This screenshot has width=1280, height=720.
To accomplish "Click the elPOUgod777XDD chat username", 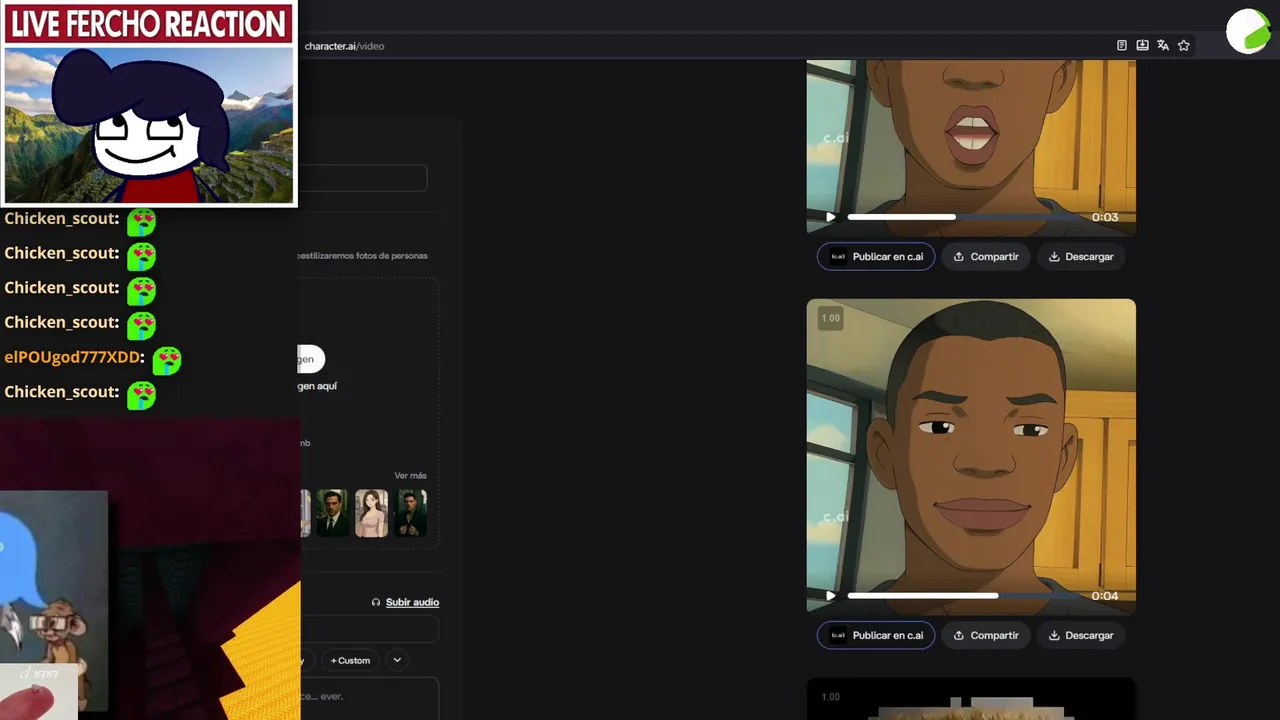I will [x=74, y=357].
